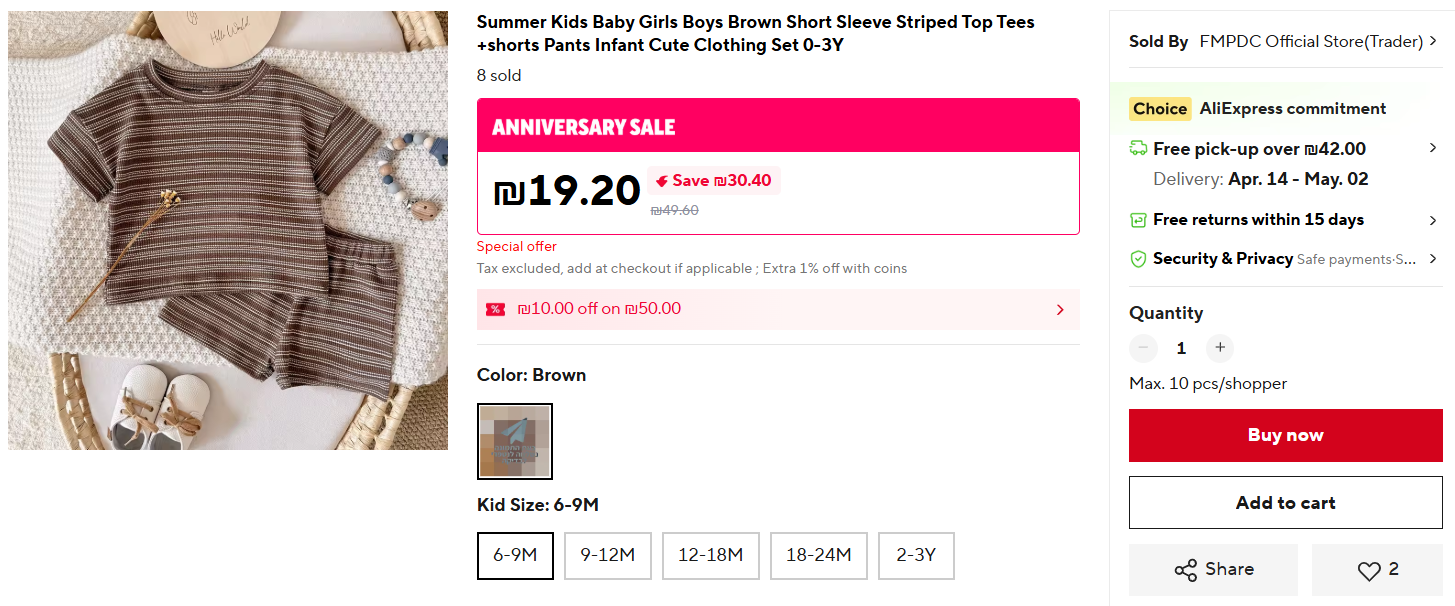
Task: Click the free pick-up truck icon
Action: [1138, 149]
